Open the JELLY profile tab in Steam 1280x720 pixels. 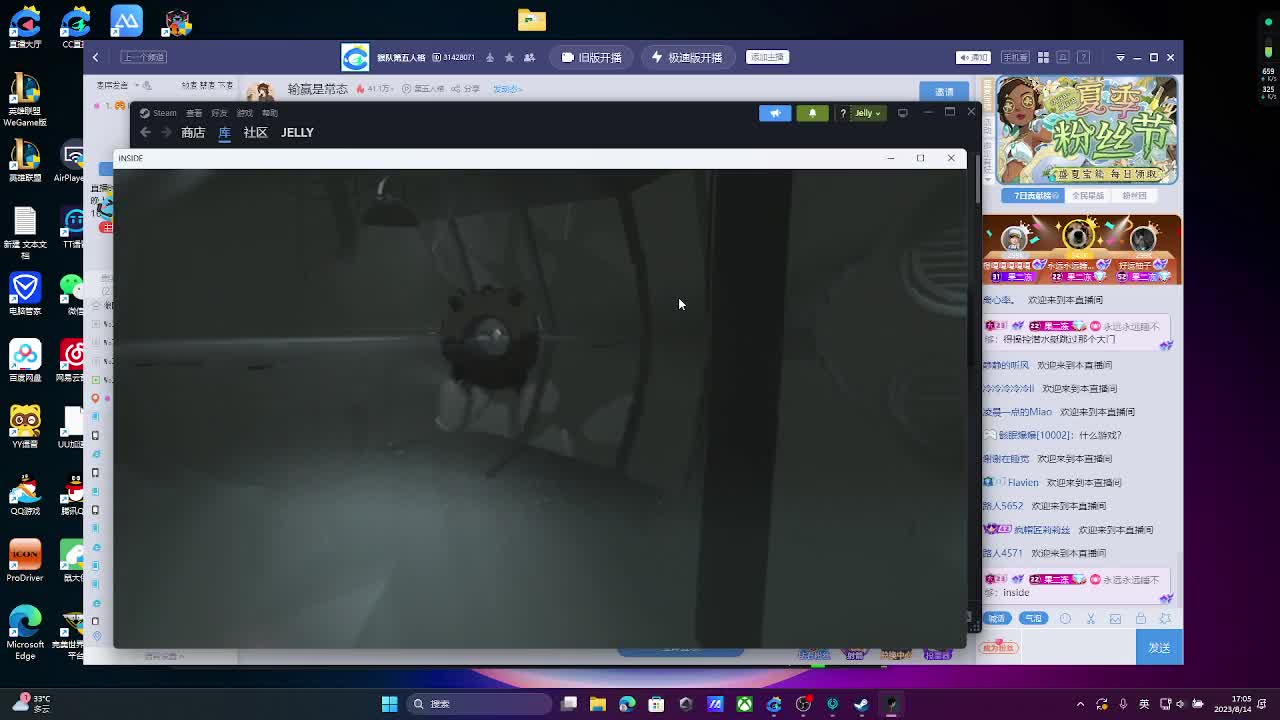(297, 132)
